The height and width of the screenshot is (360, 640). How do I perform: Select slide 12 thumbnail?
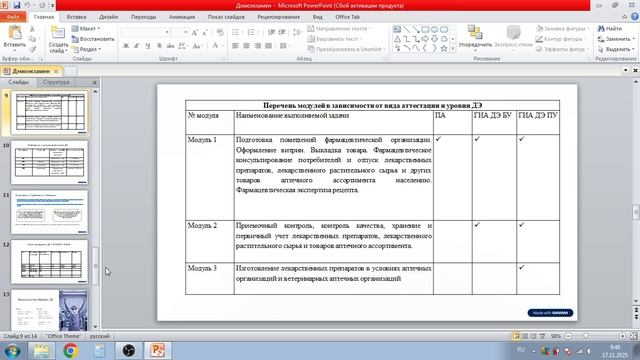coord(49,262)
